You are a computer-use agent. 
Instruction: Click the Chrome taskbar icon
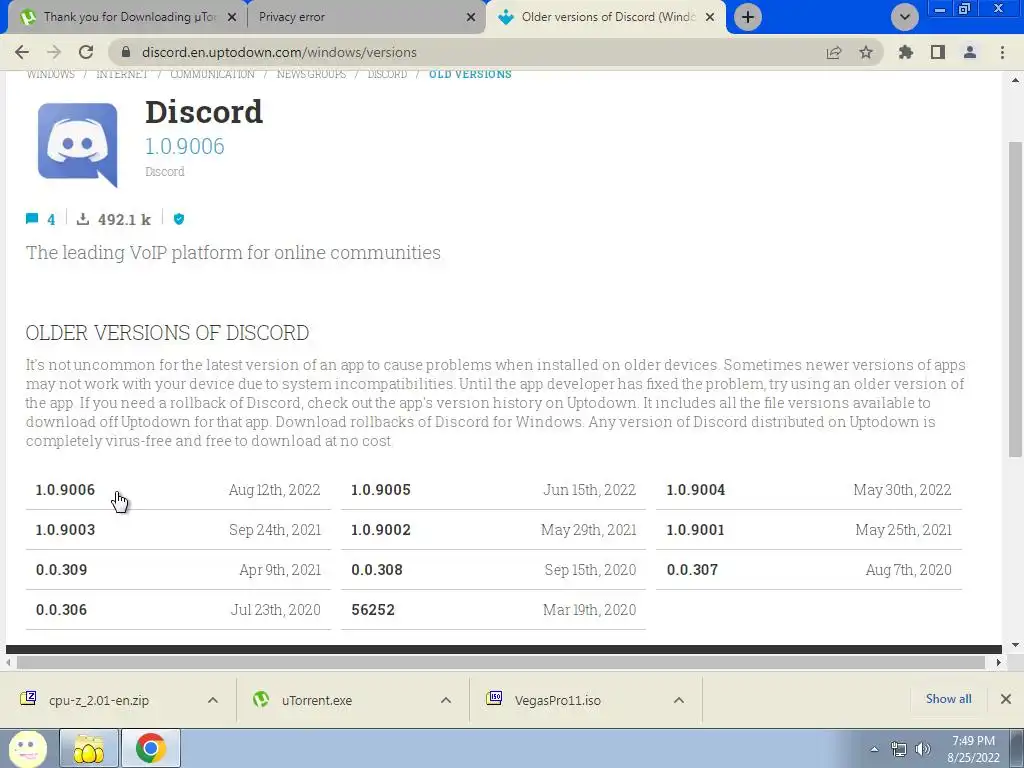pyautogui.click(x=151, y=749)
